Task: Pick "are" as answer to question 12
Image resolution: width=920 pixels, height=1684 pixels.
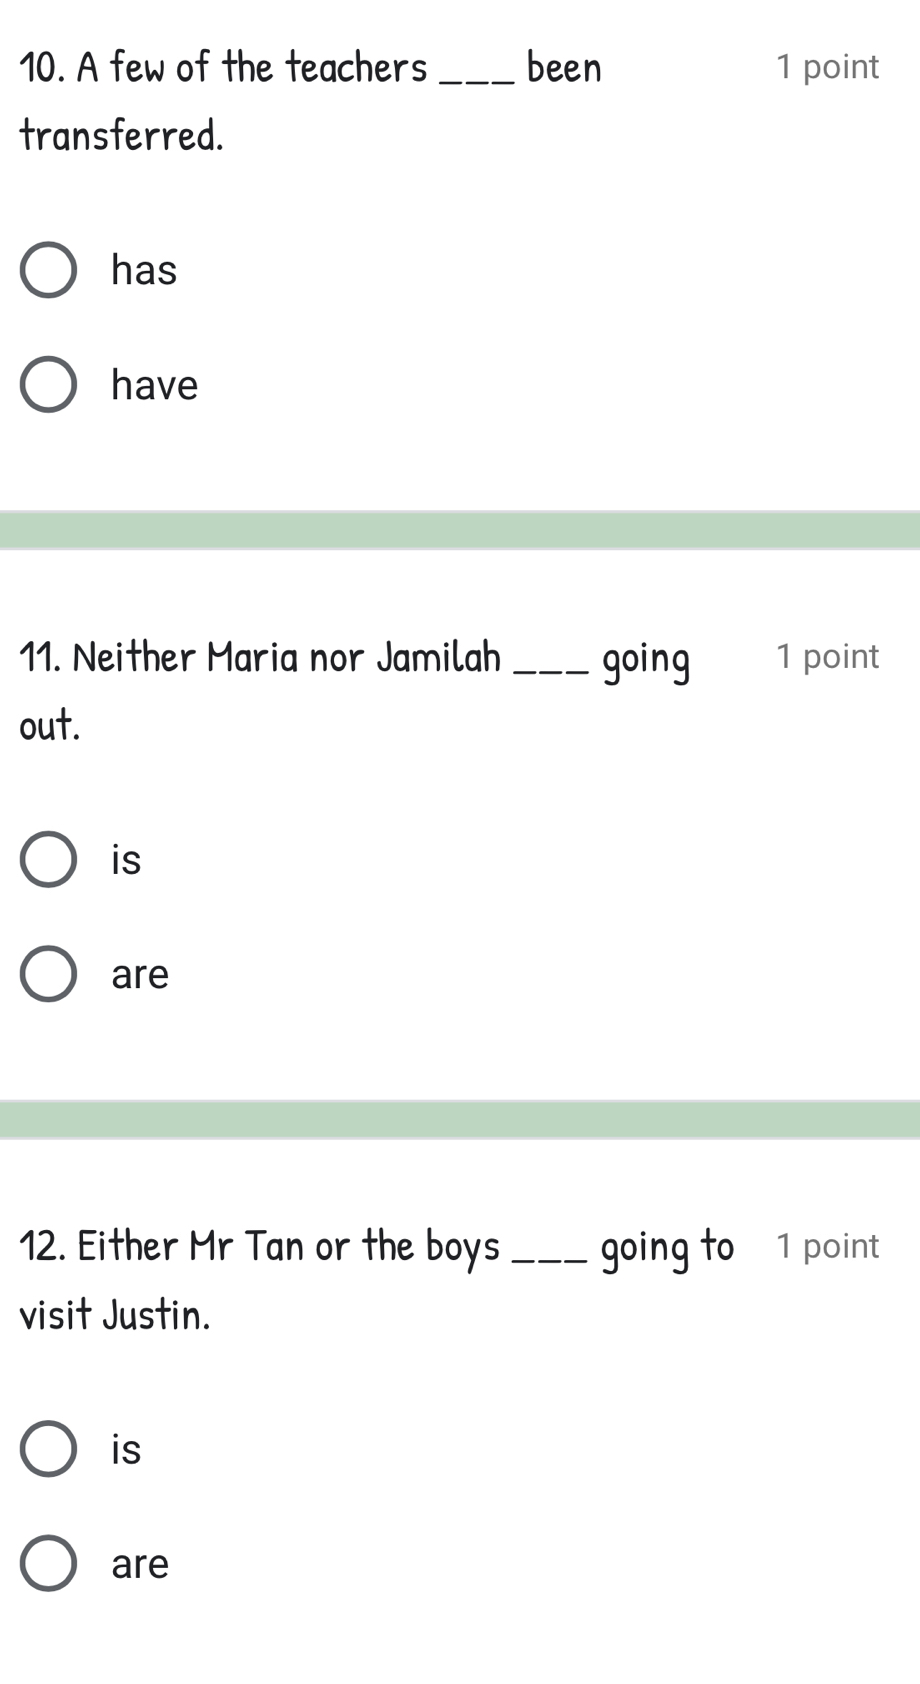Action: [48, 1562]
